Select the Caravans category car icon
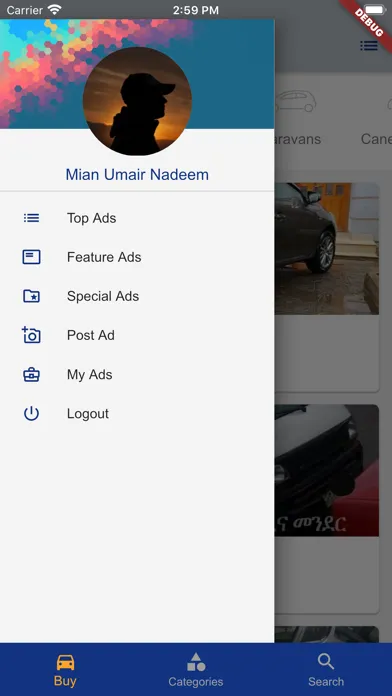The width and height of the screenshot is (392, 696). click(295, 102)
